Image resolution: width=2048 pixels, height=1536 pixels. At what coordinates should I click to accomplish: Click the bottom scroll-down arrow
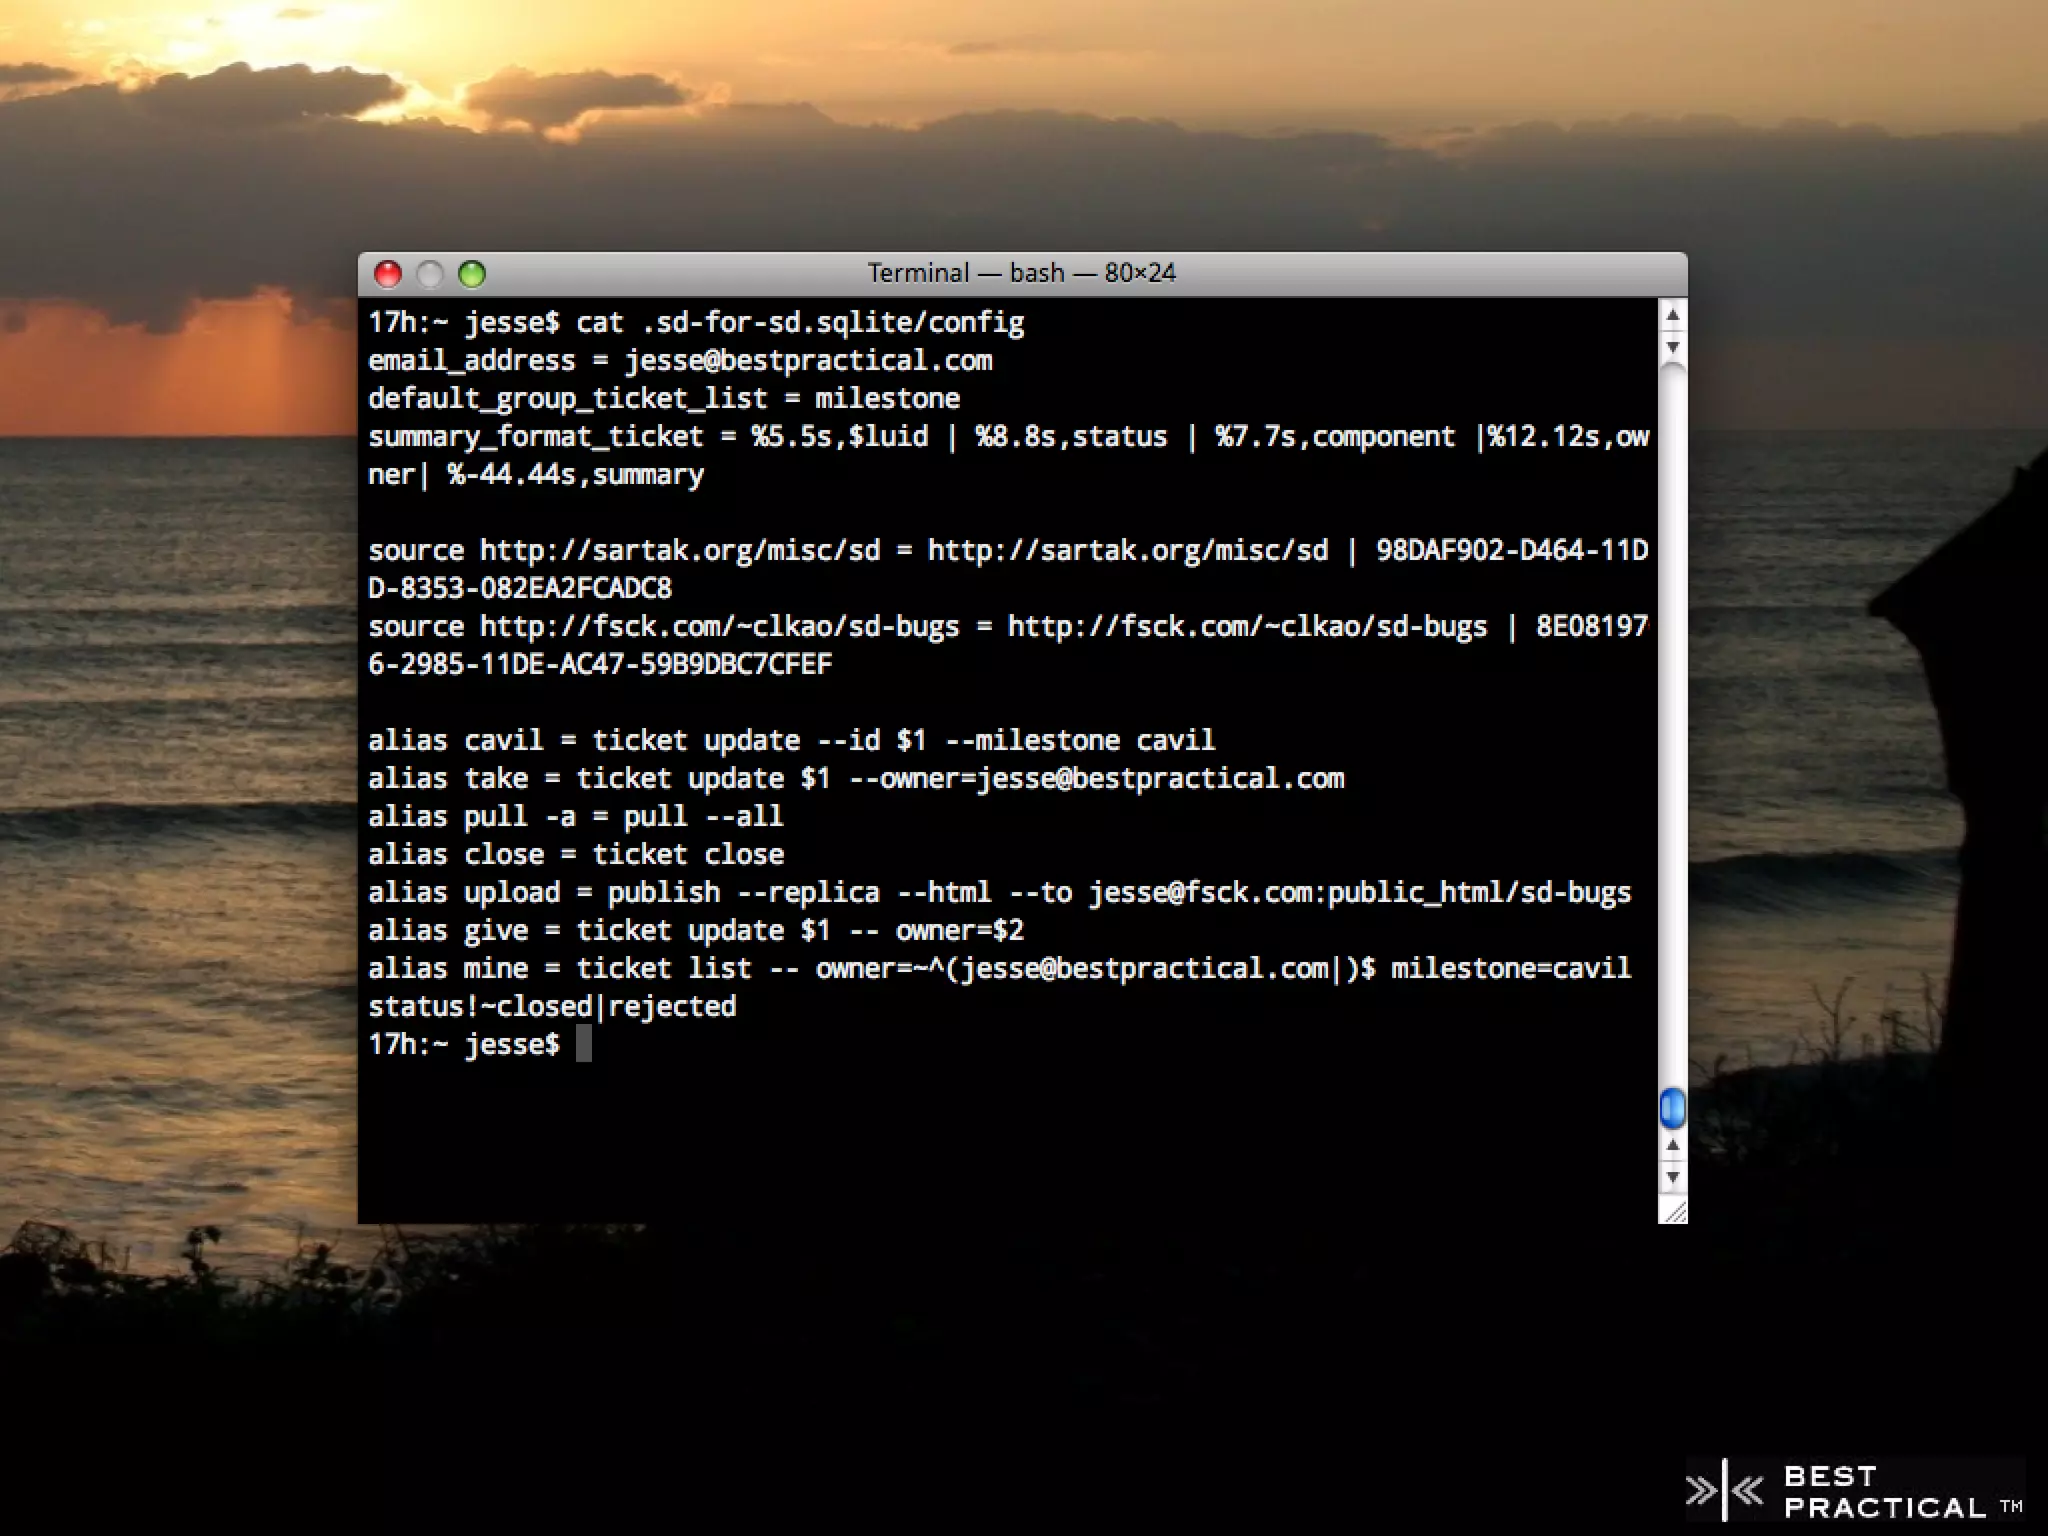click(1672, 1177)
